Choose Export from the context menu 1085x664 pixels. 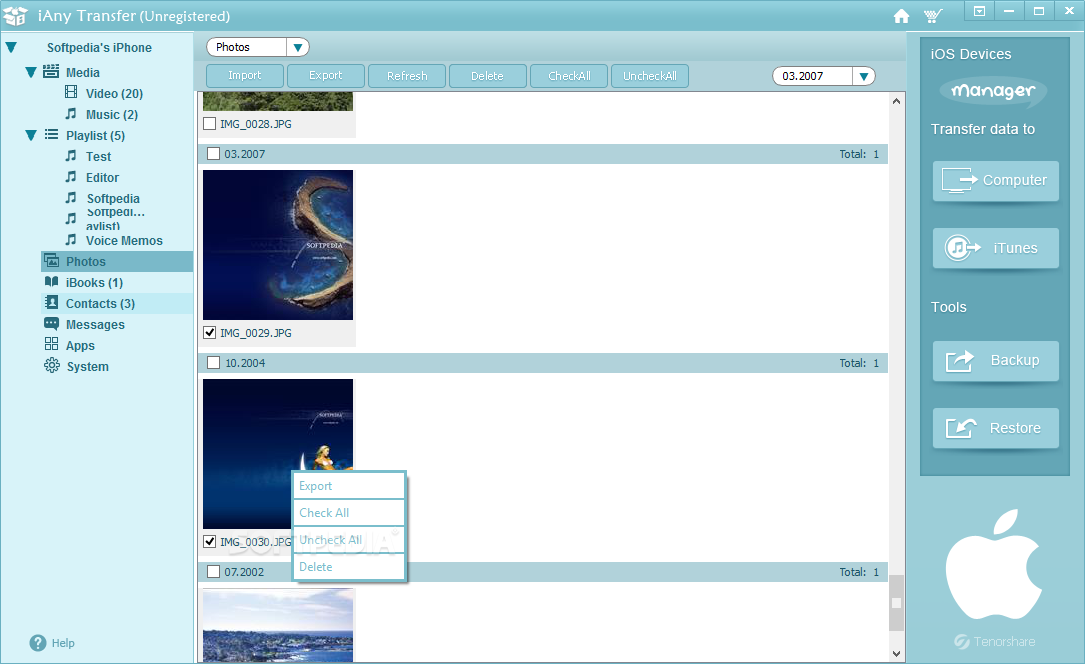[x=349, y=486]
